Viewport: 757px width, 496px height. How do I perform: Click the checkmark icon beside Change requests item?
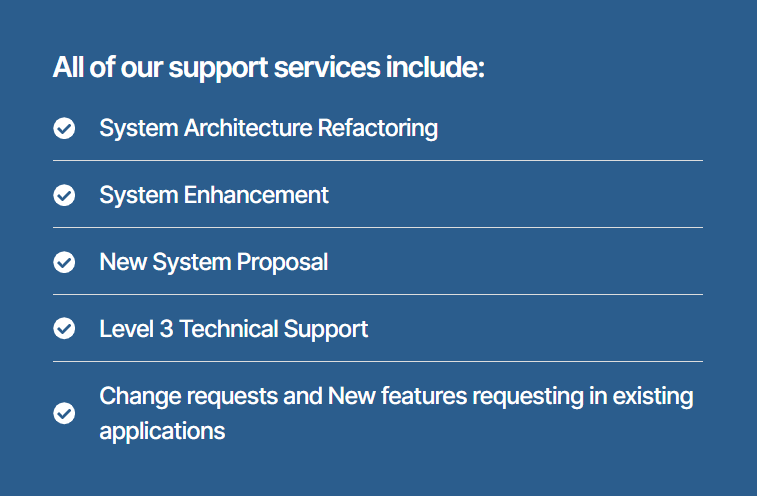coord(64,413)
